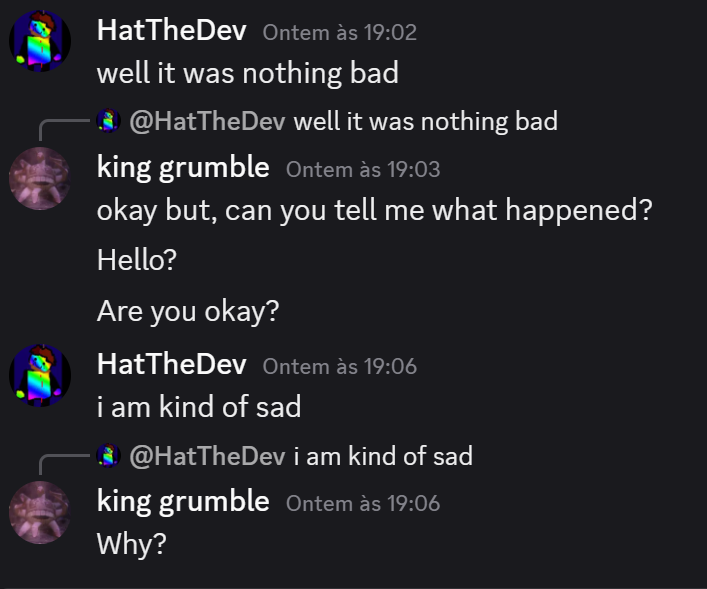The height and width of the screenshot is (589, 707).
Task: Click king grumble's avatar beside the "Why?" message
Action: click(x=40, y=512)
